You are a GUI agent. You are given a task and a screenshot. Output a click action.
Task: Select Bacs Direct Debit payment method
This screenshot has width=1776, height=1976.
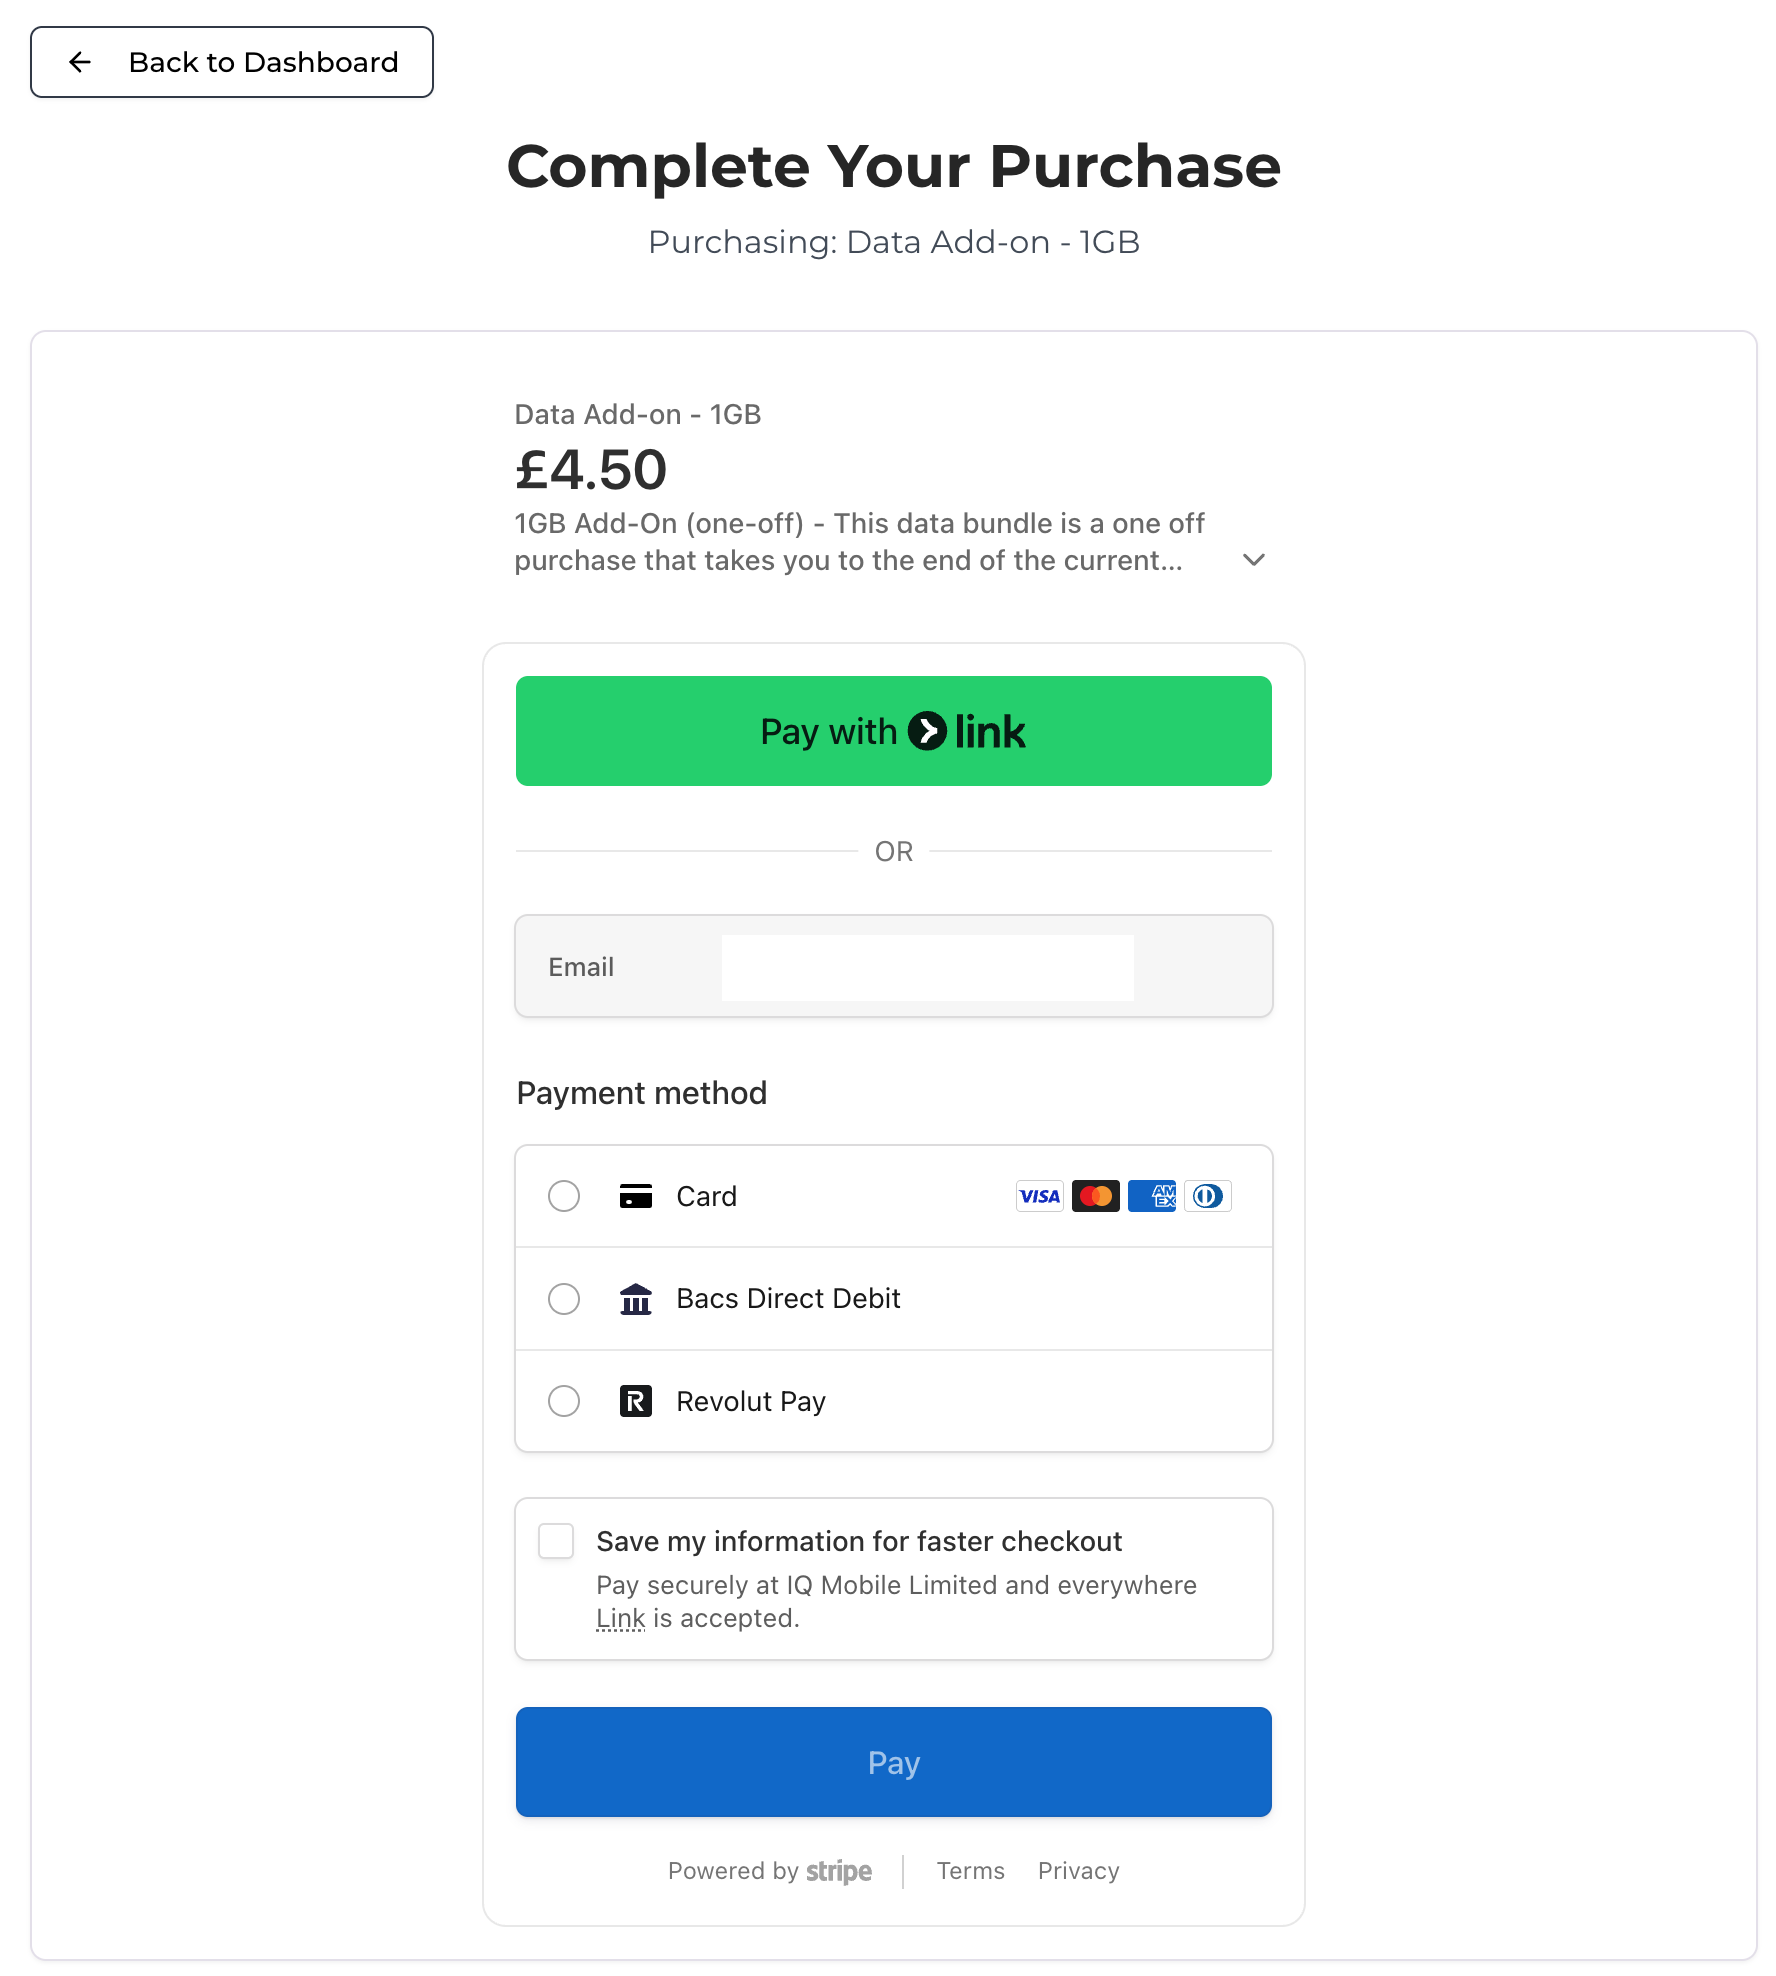click(563, 1299)
